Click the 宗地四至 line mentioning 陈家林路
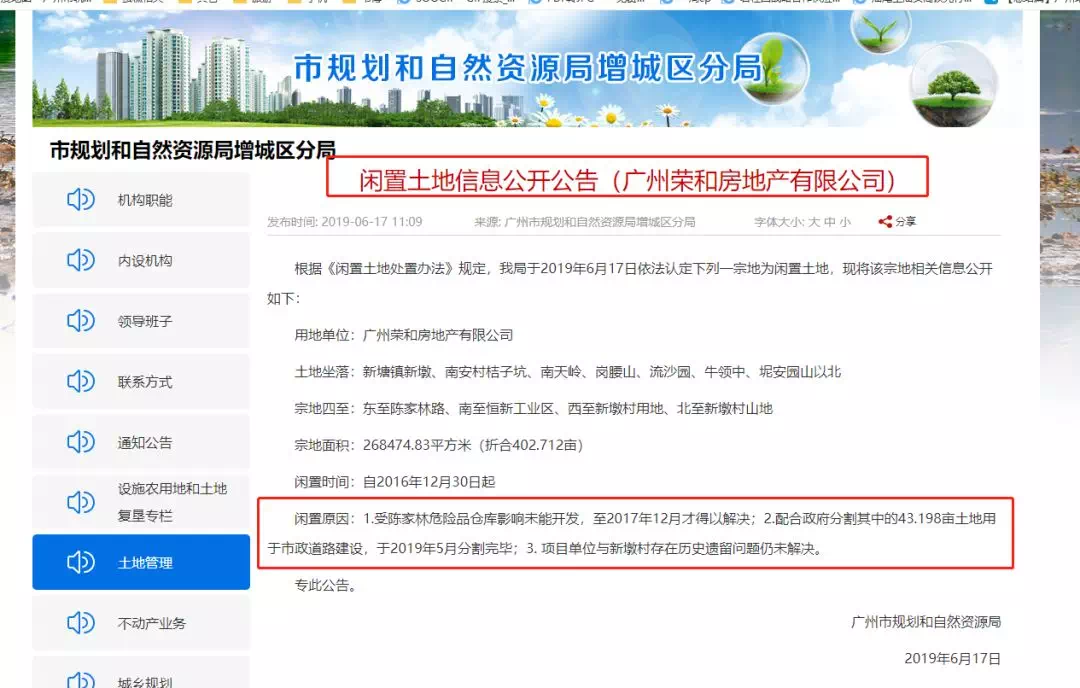This screenshot has height=688, width=1080. click(x=533, y=408)
